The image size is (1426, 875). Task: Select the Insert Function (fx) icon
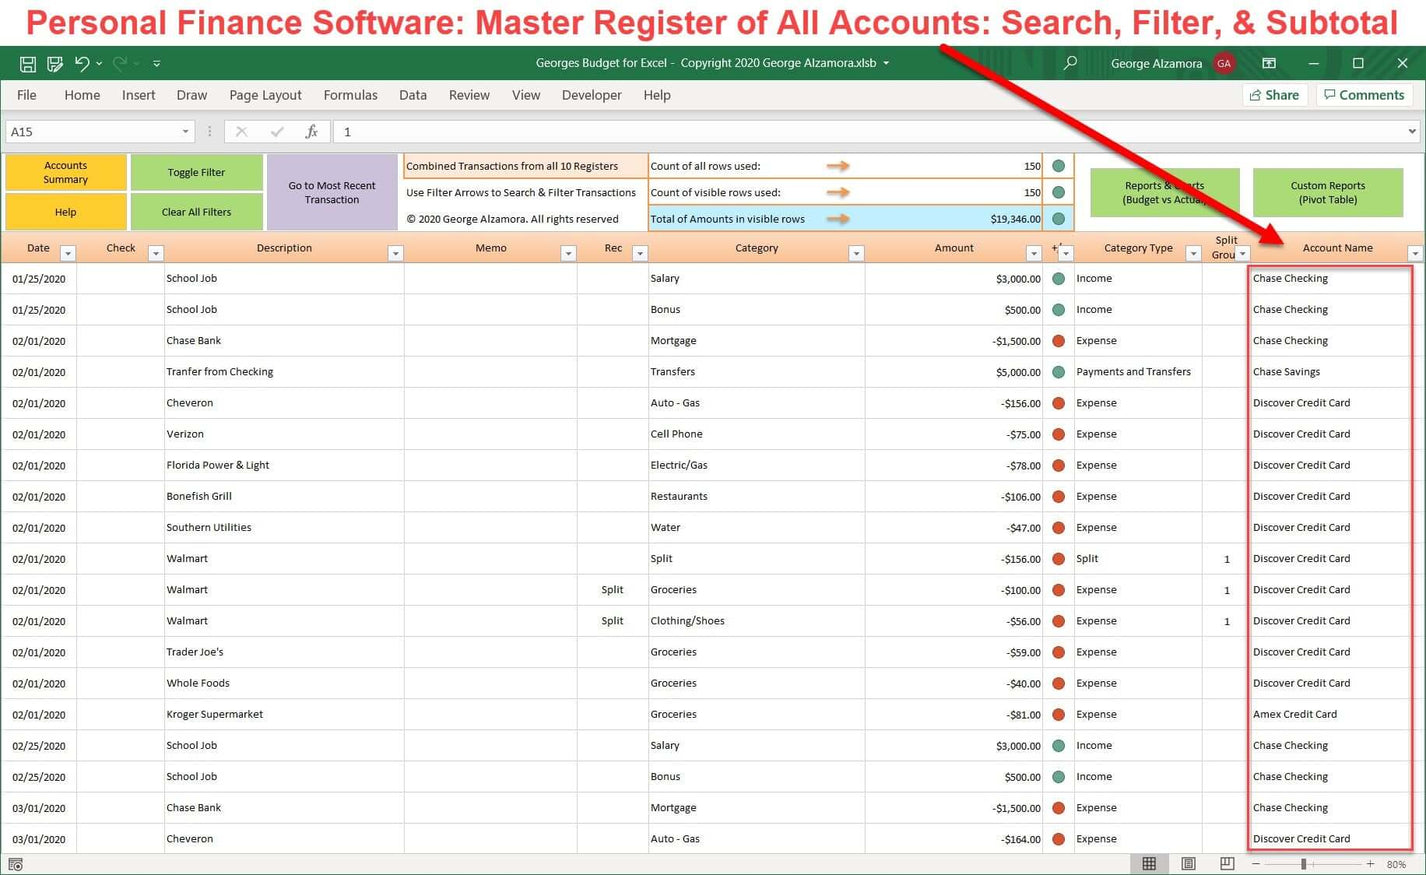311,131
